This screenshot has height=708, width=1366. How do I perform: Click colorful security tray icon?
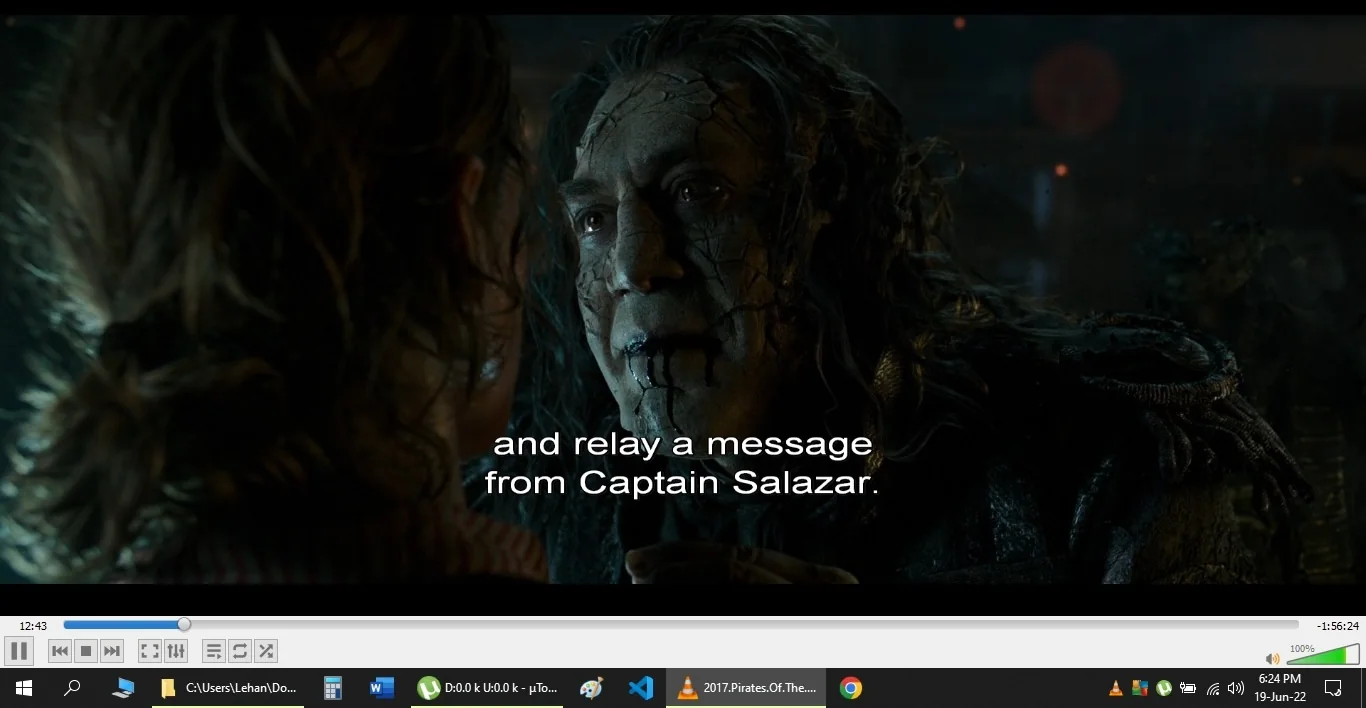coord(1140,688)
